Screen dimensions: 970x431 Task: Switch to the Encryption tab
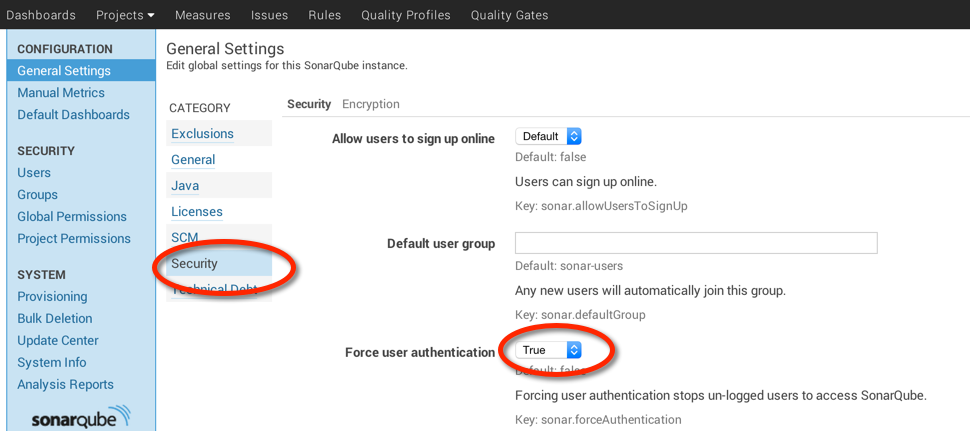371,104
